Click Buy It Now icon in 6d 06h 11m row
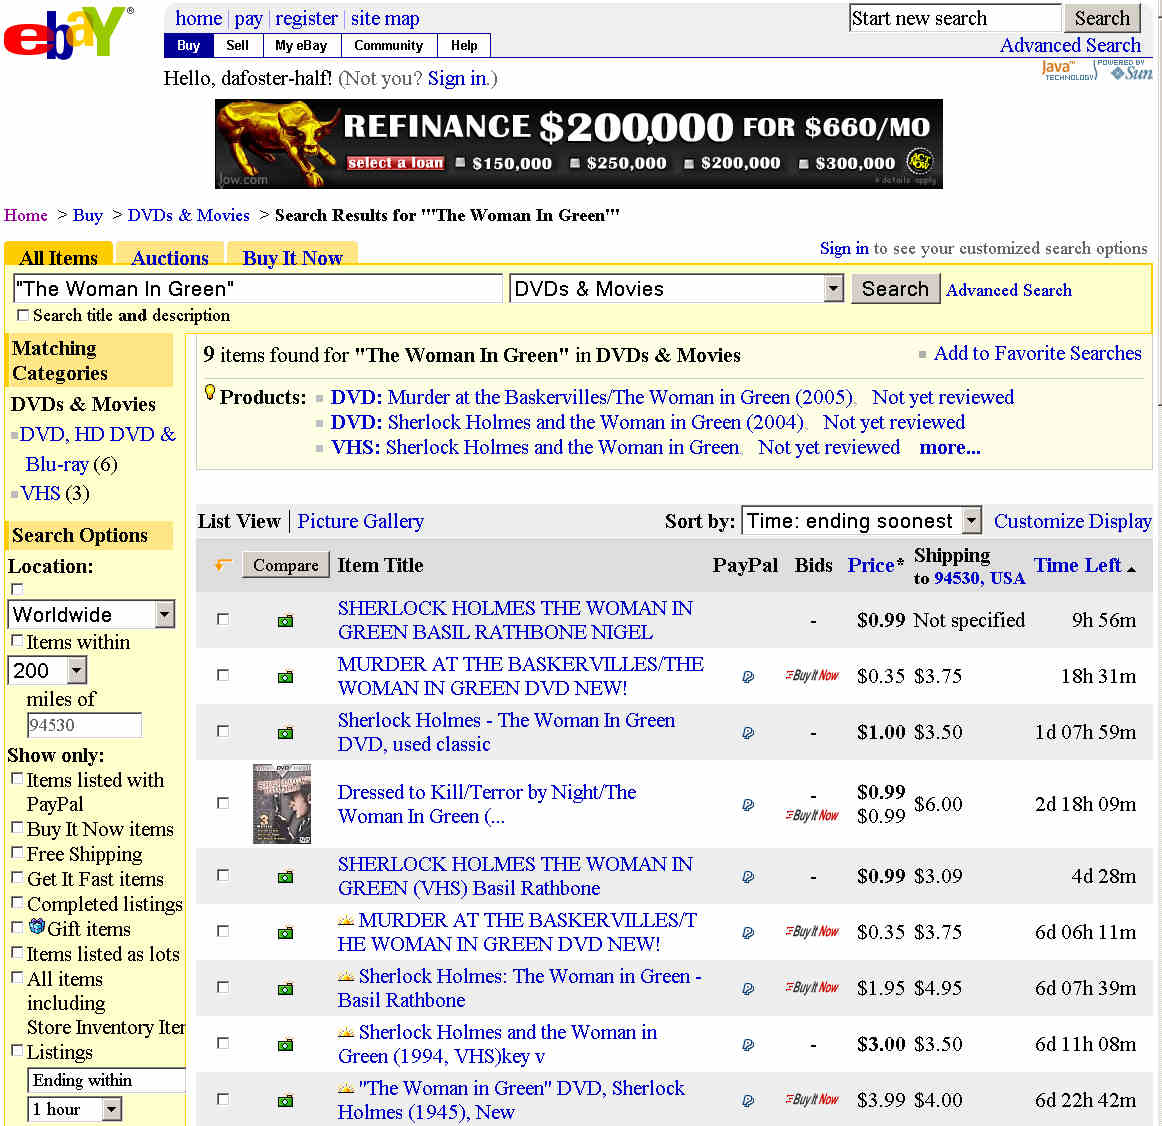 point(812,932)
